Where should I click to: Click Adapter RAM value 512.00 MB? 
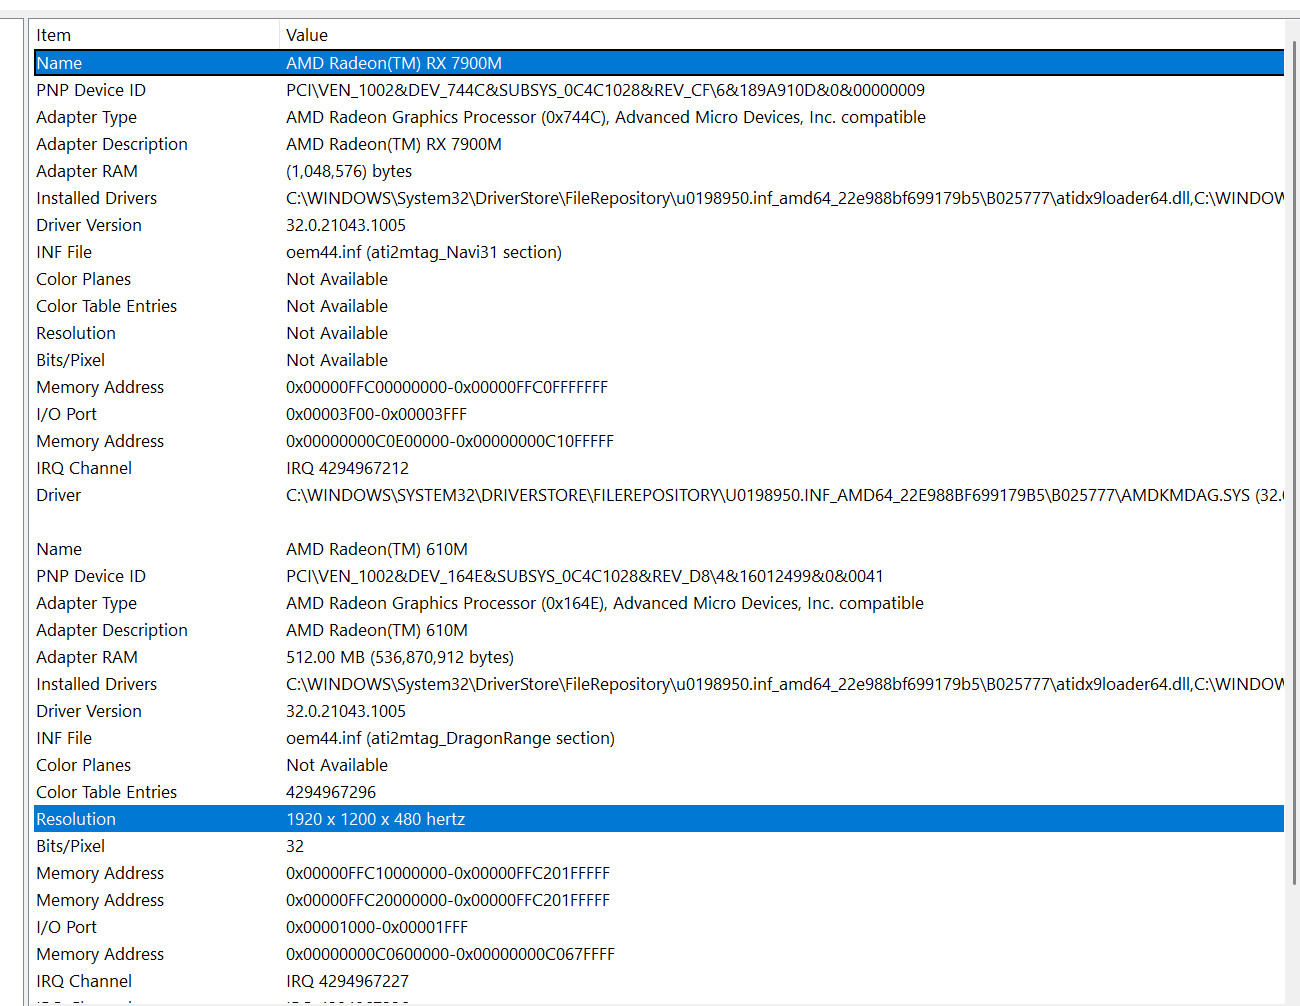click(x=400, y=657)
